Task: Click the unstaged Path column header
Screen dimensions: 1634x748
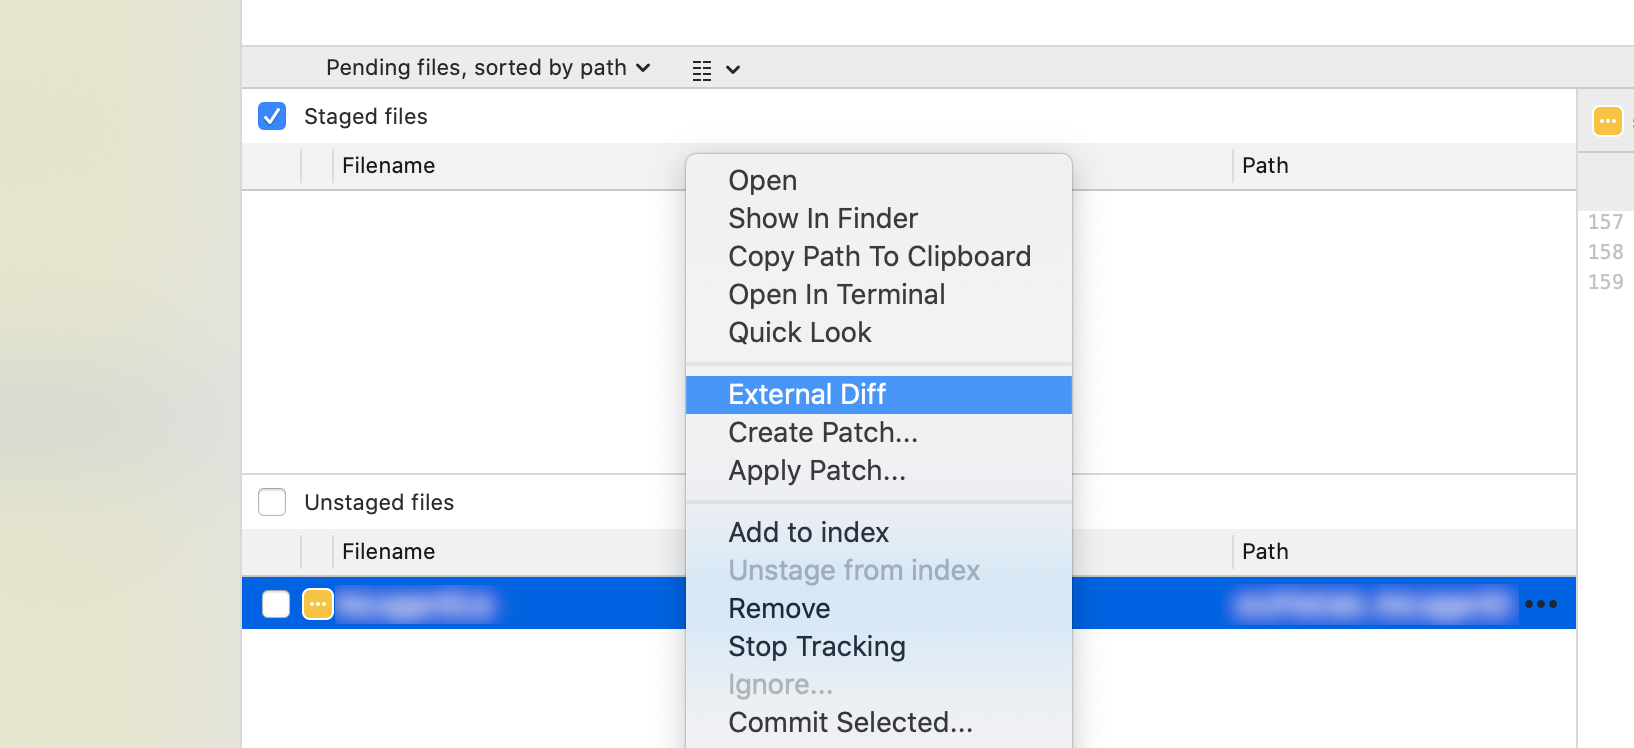Action: pos(1265,552)
